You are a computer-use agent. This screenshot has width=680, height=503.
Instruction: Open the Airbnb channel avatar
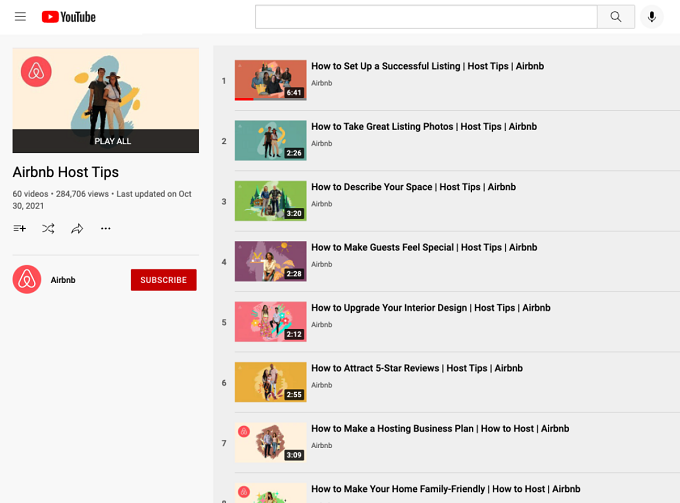(27, 279)
